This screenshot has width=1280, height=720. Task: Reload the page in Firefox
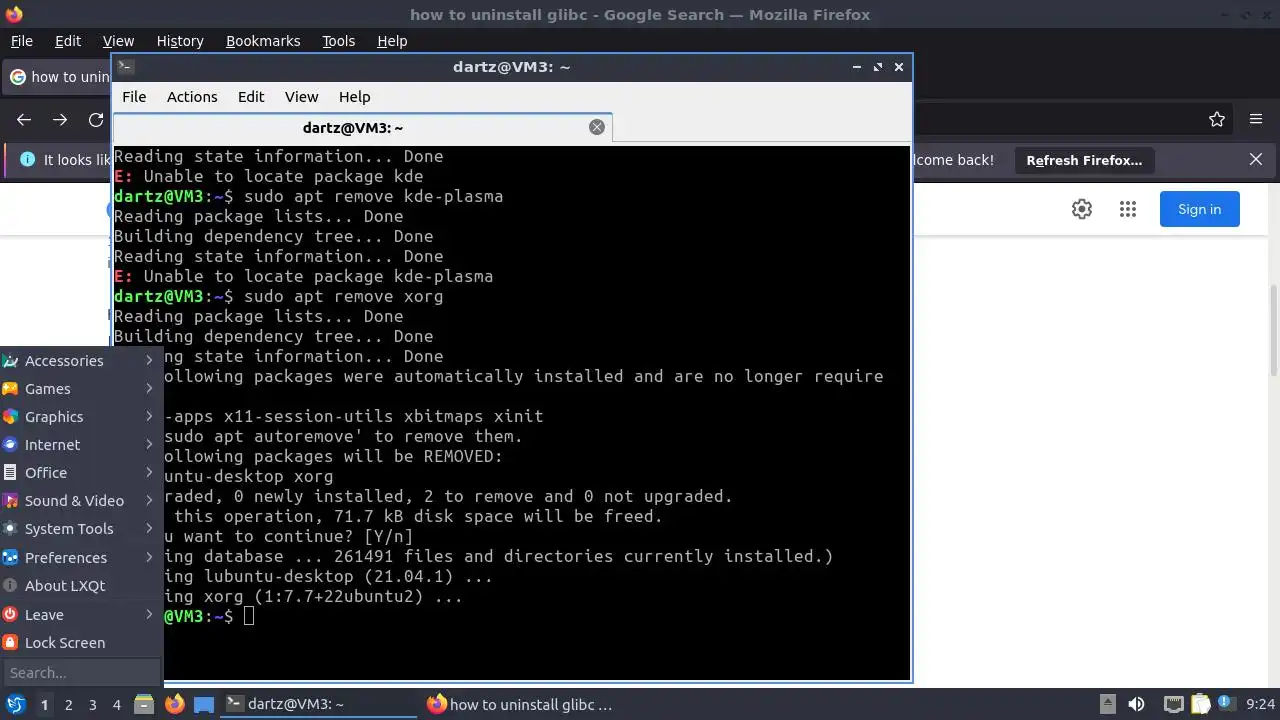point(96,120)
